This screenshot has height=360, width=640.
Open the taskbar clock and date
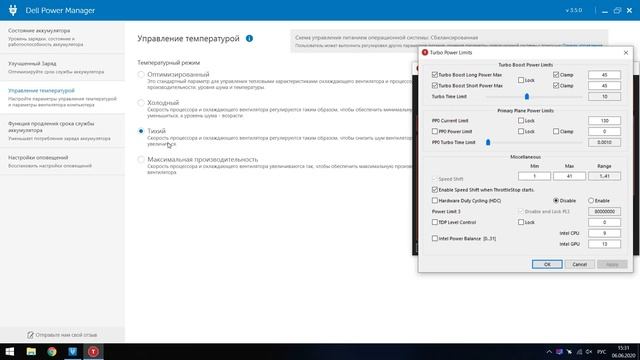(x=623, y=351)
